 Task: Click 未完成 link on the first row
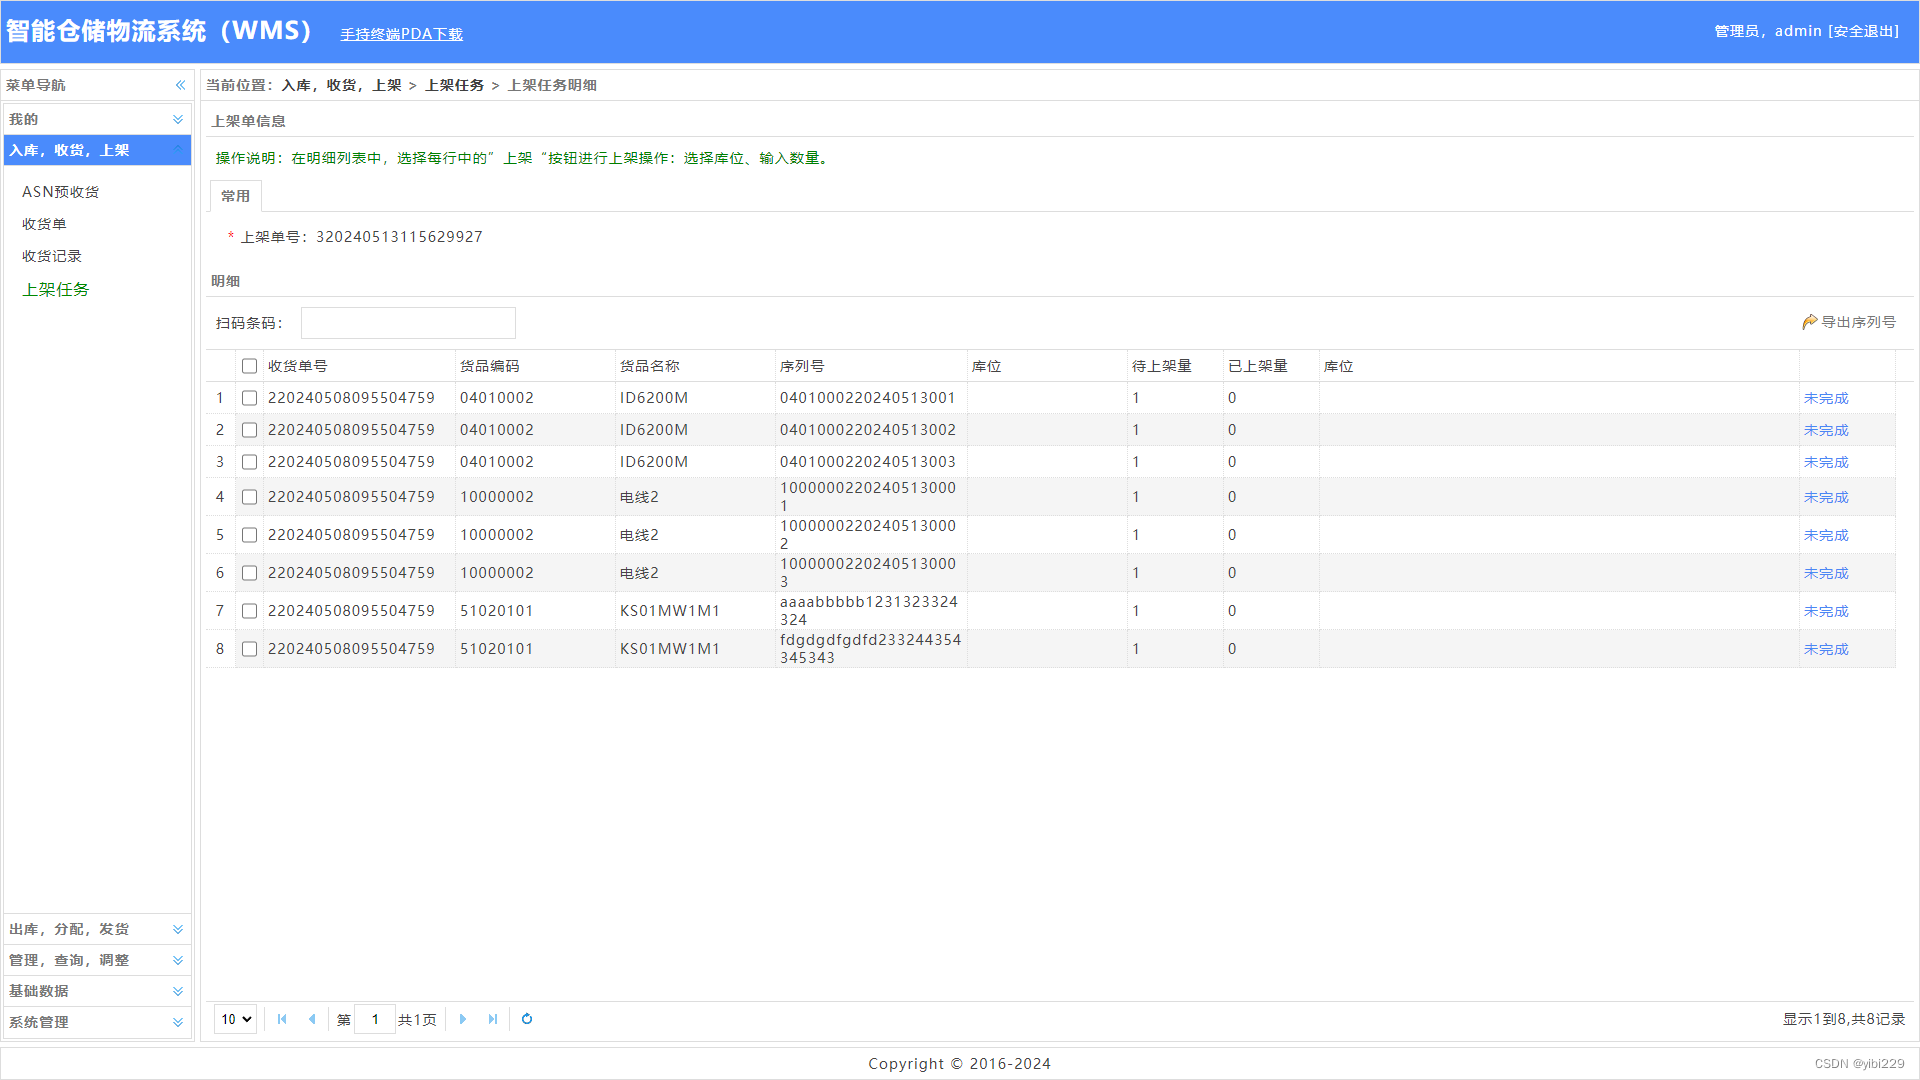pos(1825,397)
